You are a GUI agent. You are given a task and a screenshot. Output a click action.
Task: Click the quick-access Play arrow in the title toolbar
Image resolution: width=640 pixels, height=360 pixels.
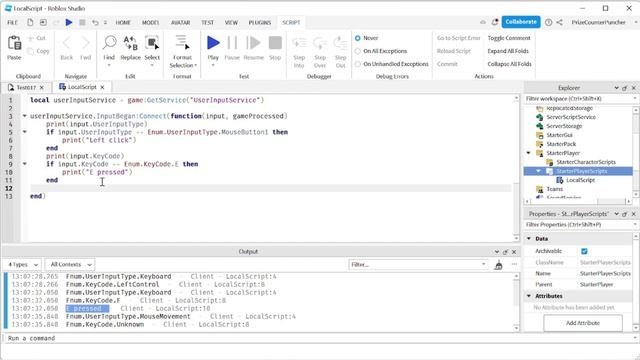coord(69,22)
